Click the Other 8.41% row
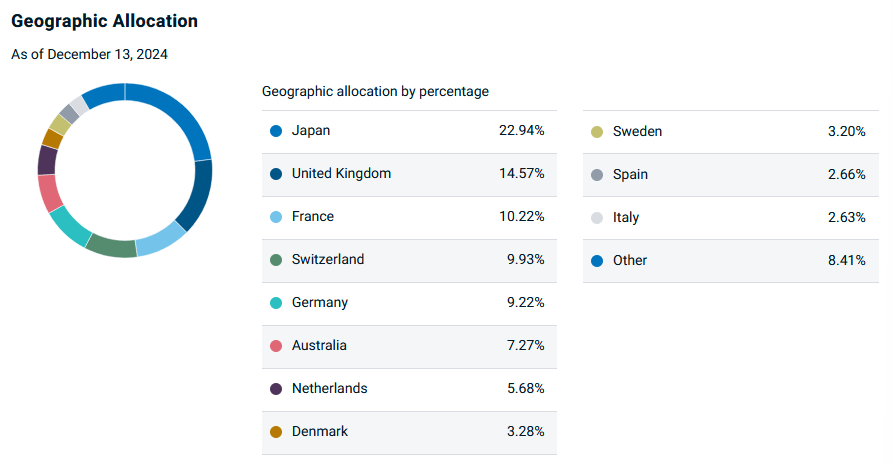This screenshot has width=893, height=464. 731,261
